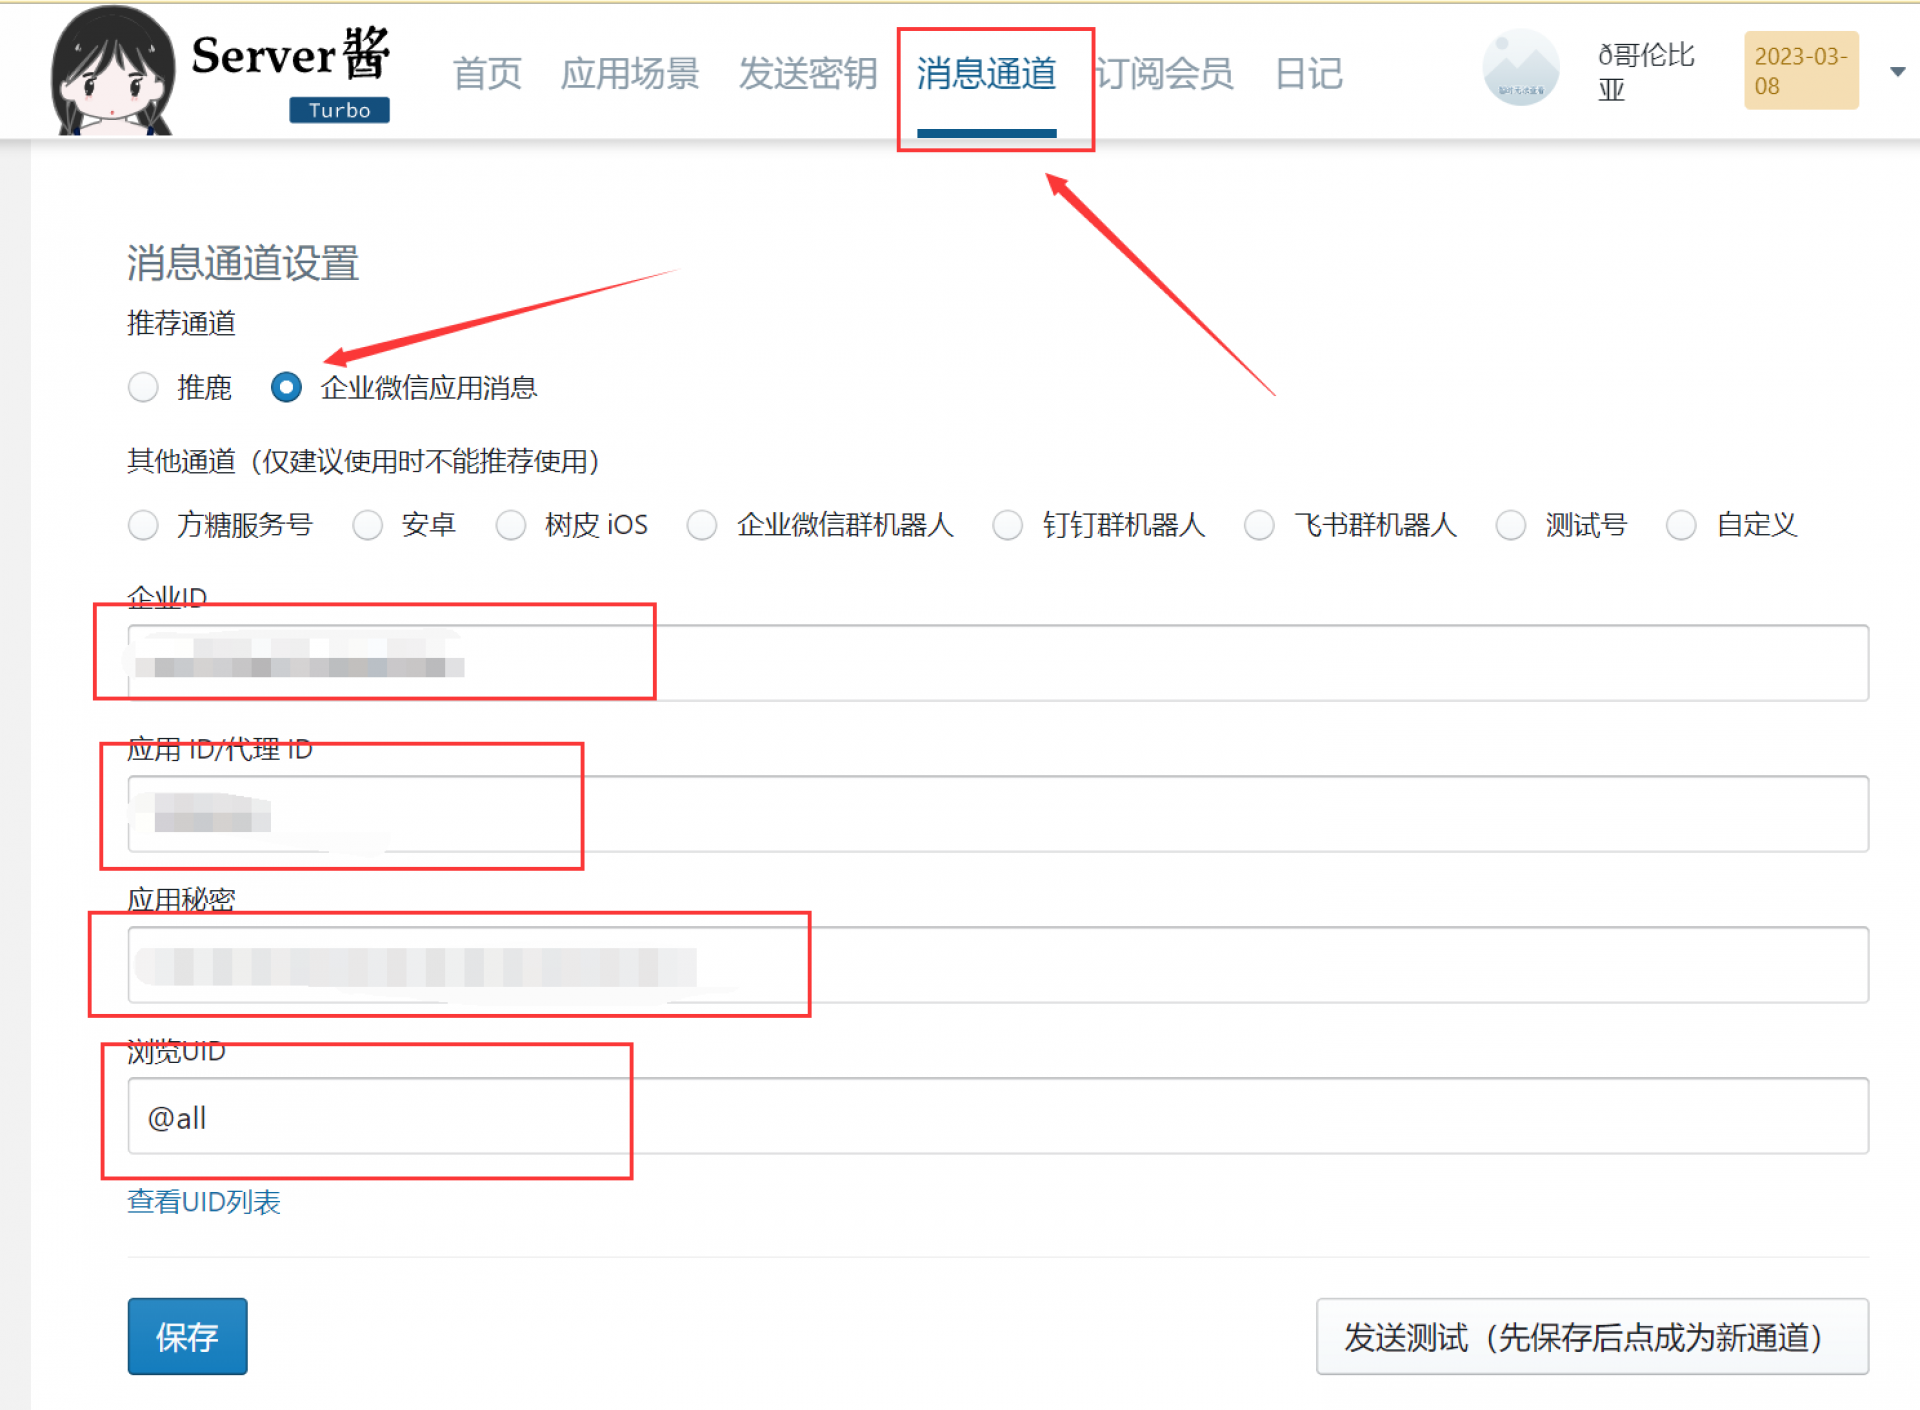1920x1410 pixels.
Task: Click the Turbo badge under logo
Action: coord(339,110)
